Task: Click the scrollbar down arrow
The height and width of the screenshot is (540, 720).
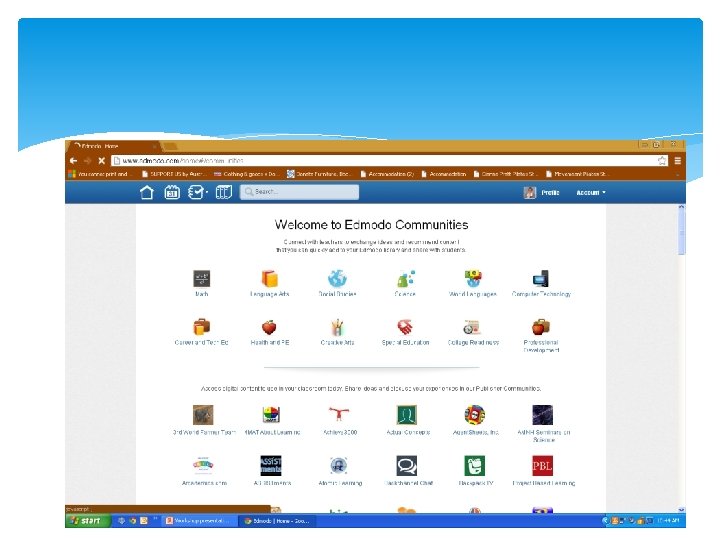Action: [x=681, y=510]
